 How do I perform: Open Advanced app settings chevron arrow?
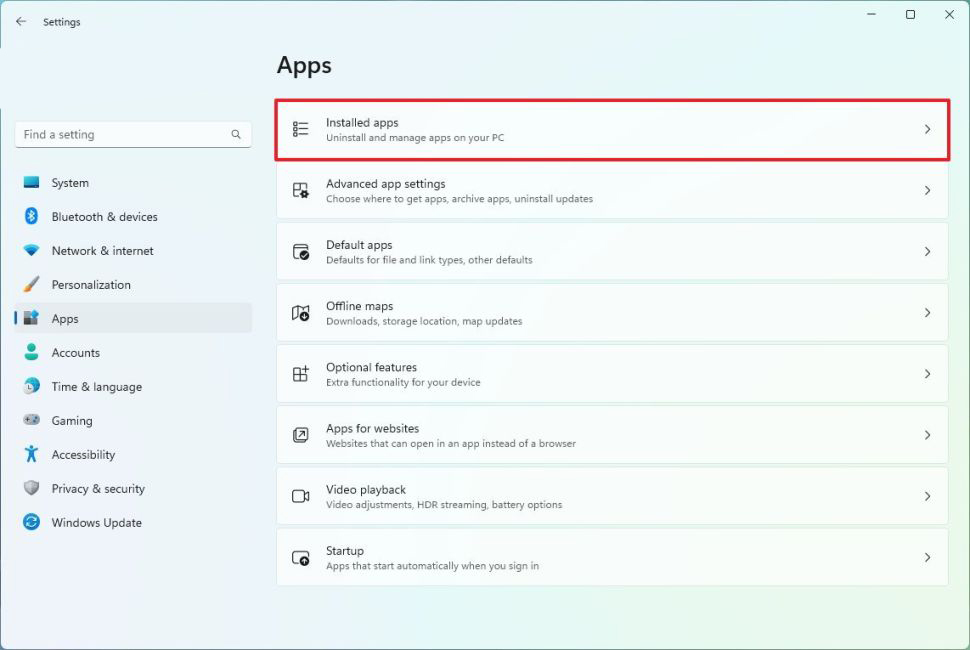click(927, 191)
